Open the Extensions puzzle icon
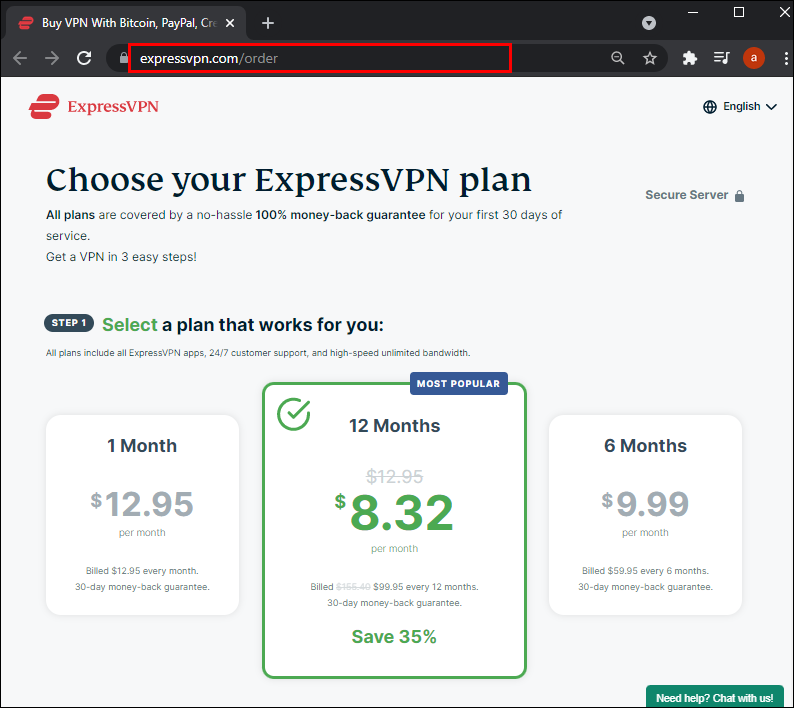Viewport: 794px width, 708px height. pyautogui.click(x=690, y=58)
